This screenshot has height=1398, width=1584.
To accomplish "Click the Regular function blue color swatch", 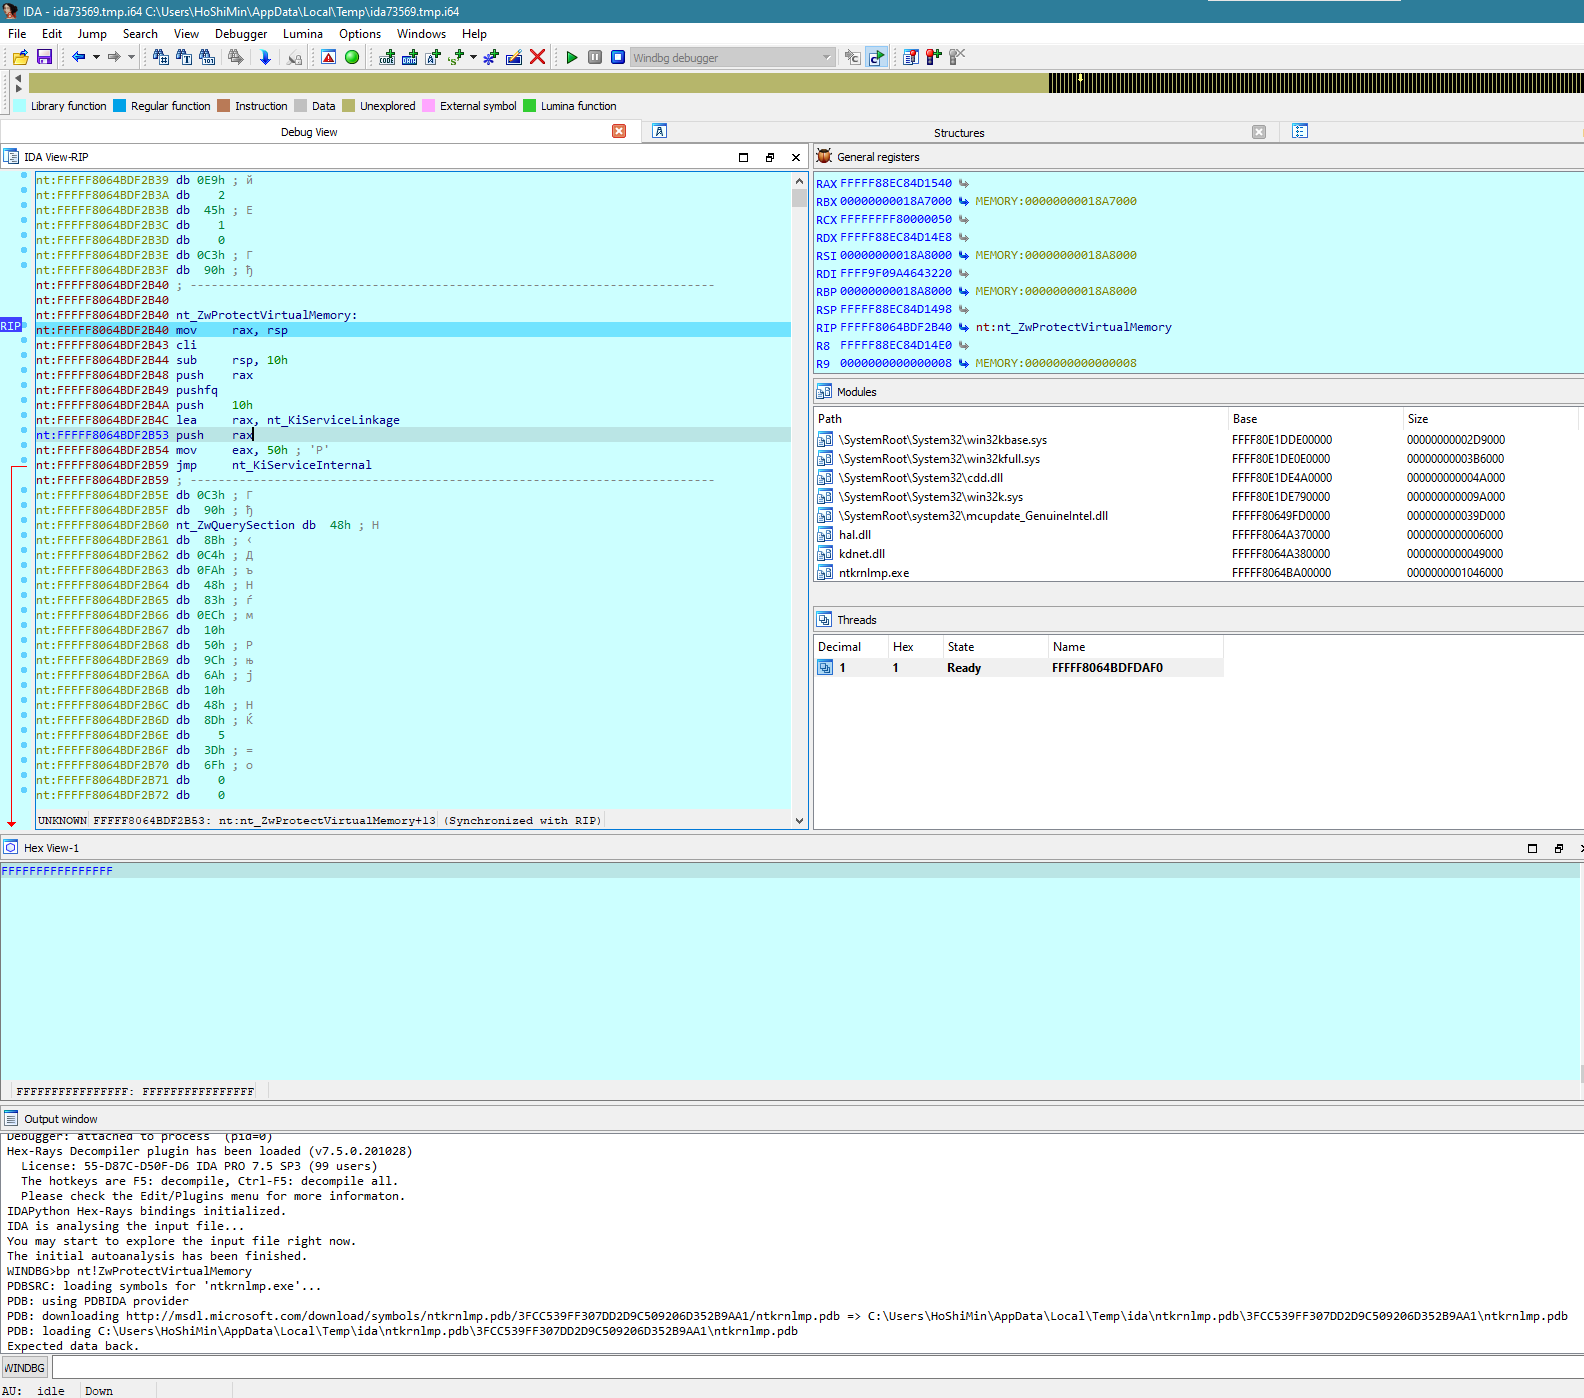I will (120, 106).
